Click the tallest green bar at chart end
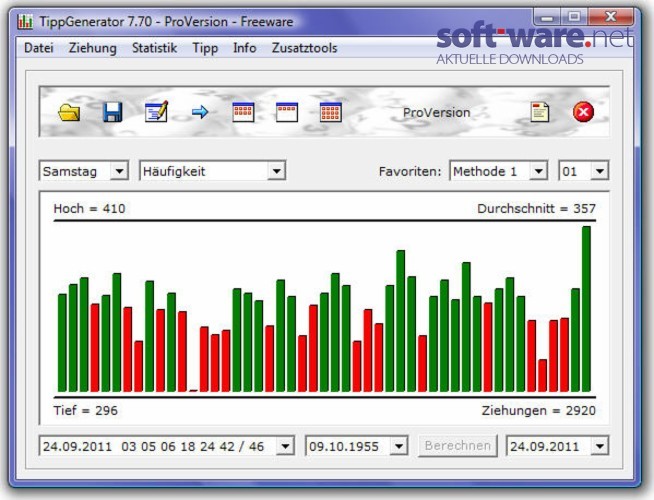 586,309
